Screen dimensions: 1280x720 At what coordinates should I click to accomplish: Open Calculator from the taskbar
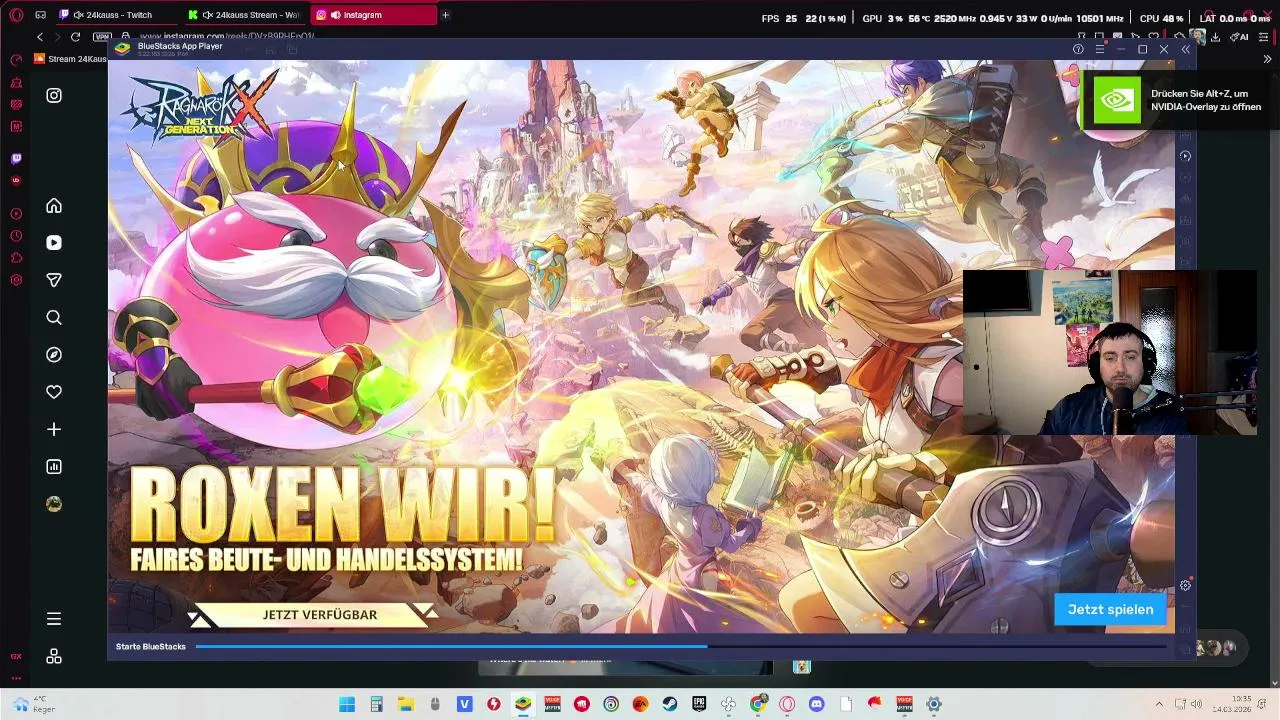click(376, 704)
